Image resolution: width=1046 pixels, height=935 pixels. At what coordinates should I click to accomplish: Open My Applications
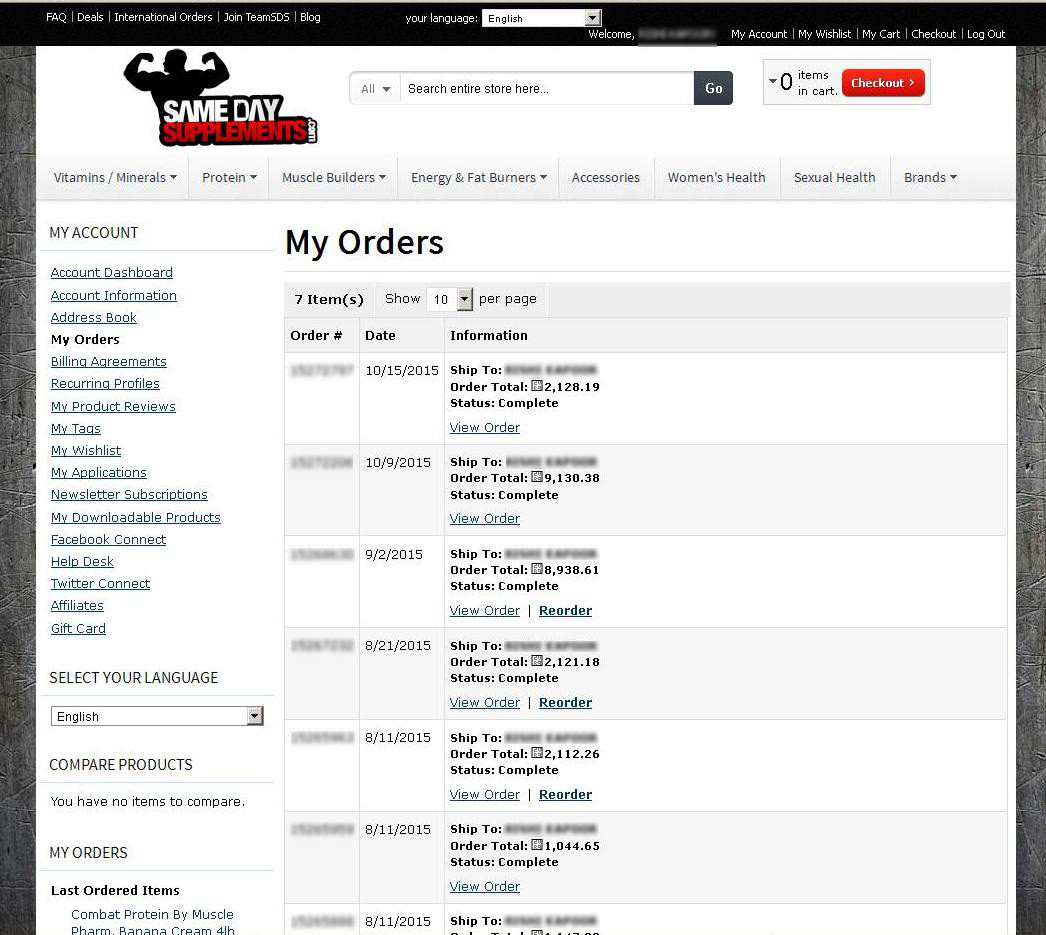pyautogui.click(x=99, y=472)
